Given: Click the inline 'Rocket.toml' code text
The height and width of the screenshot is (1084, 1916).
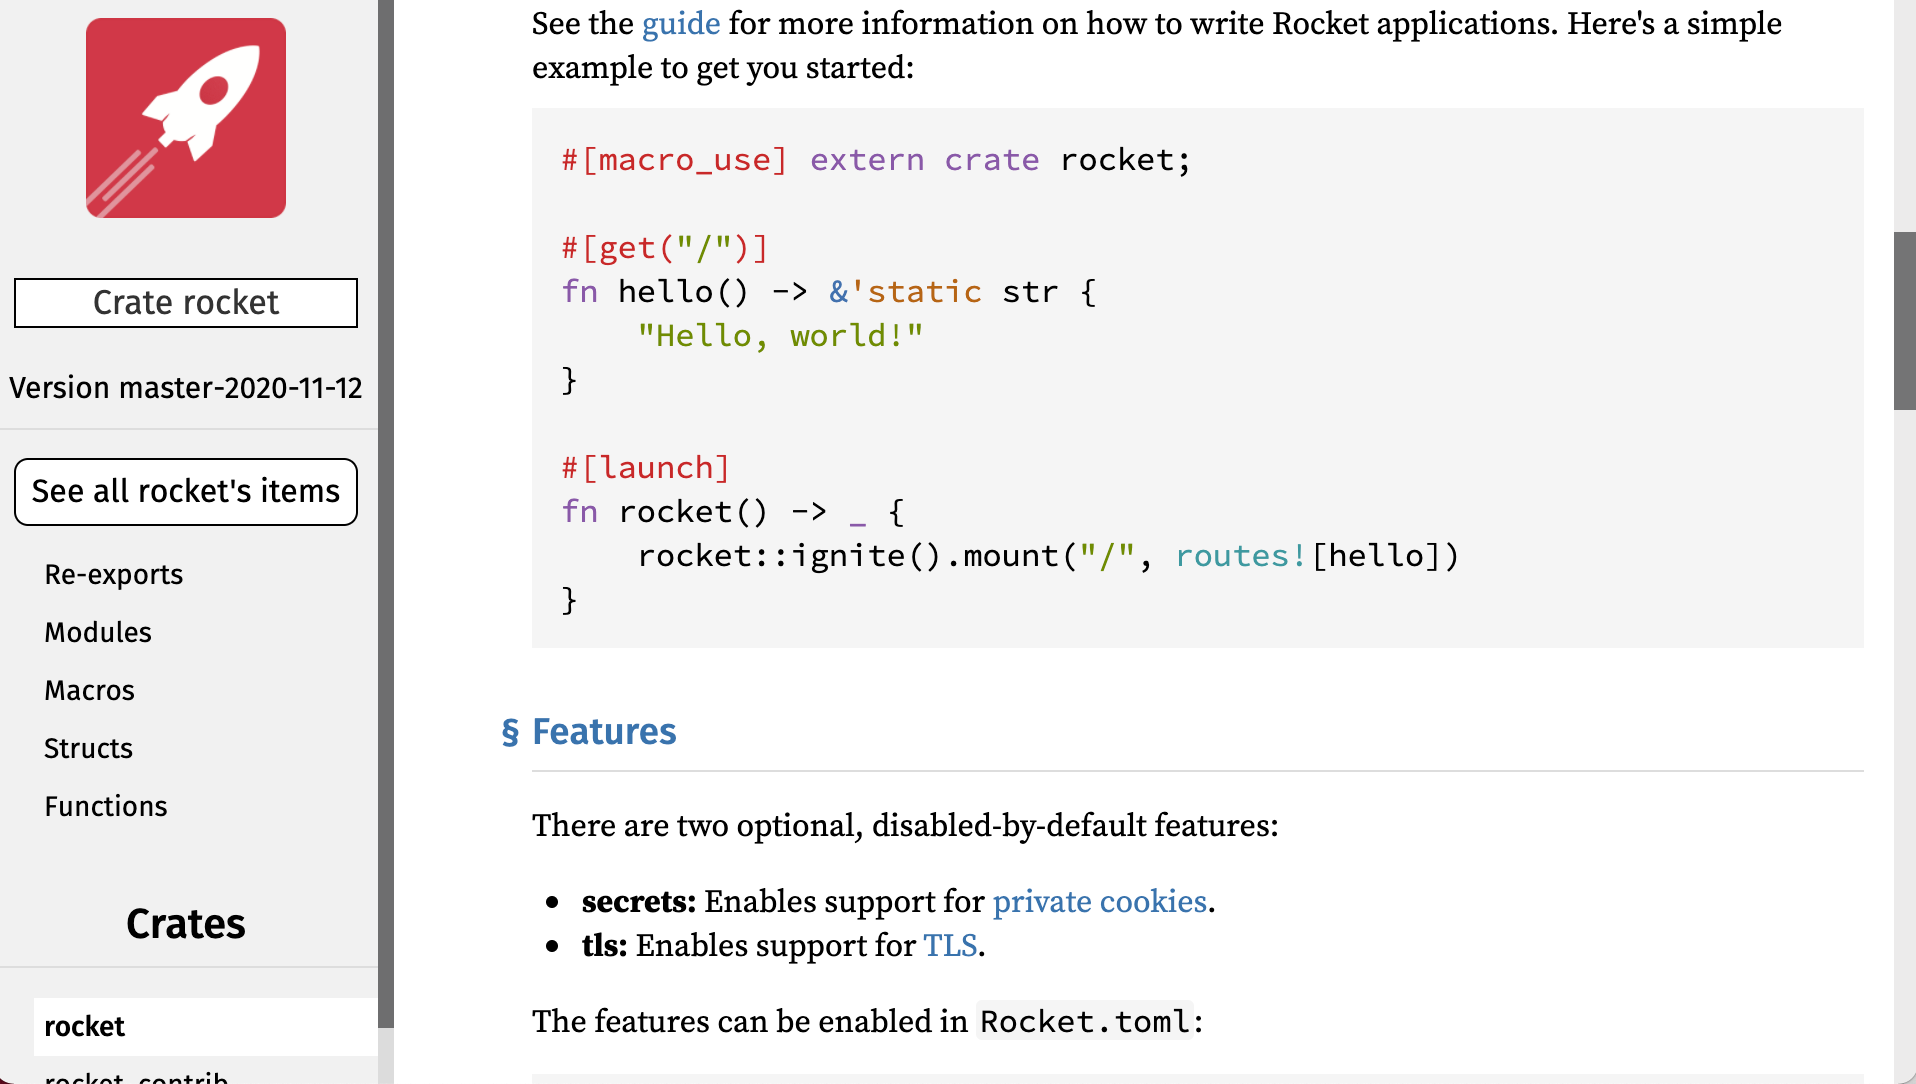Looking at the screenshot, I should tap(1085, 1021).
